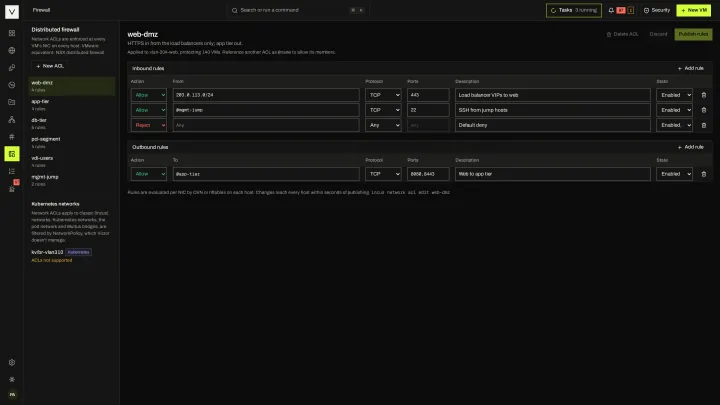Edit description 'Default deny'
Image resolution: width=720 pixels, height=405 pixels.
pos(553,125)
